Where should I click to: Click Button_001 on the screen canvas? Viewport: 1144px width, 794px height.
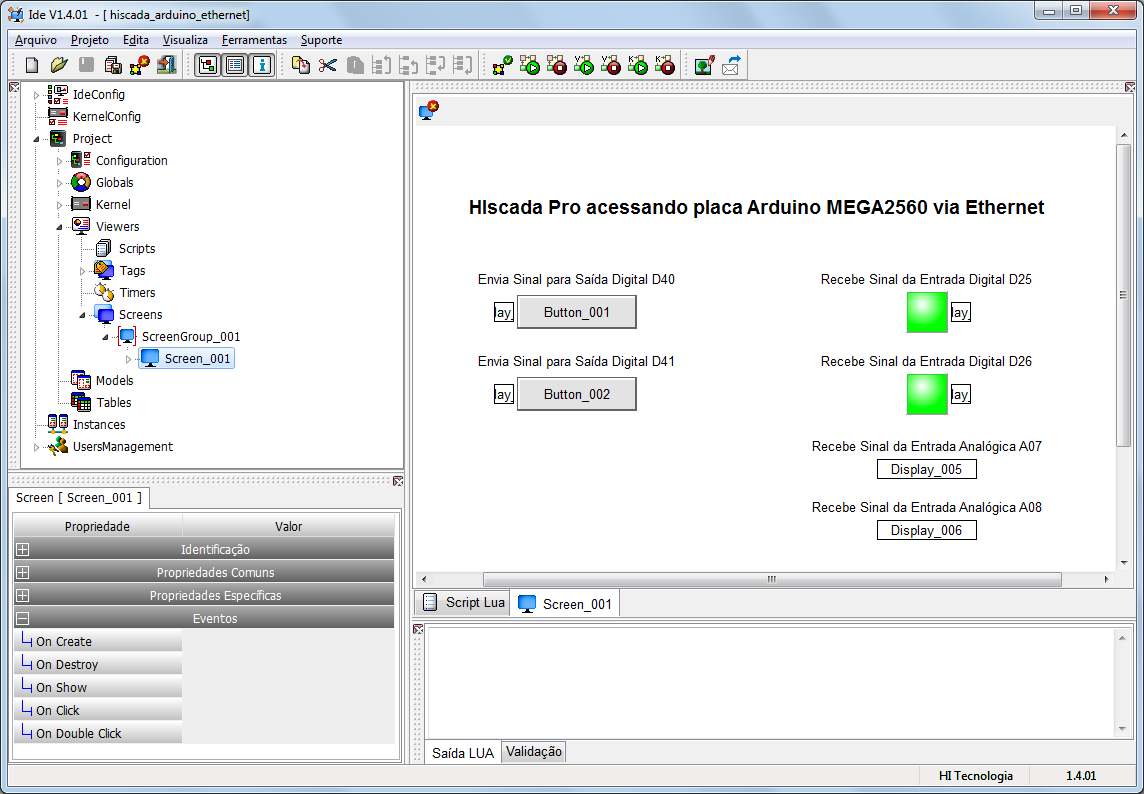coord(576,312)
